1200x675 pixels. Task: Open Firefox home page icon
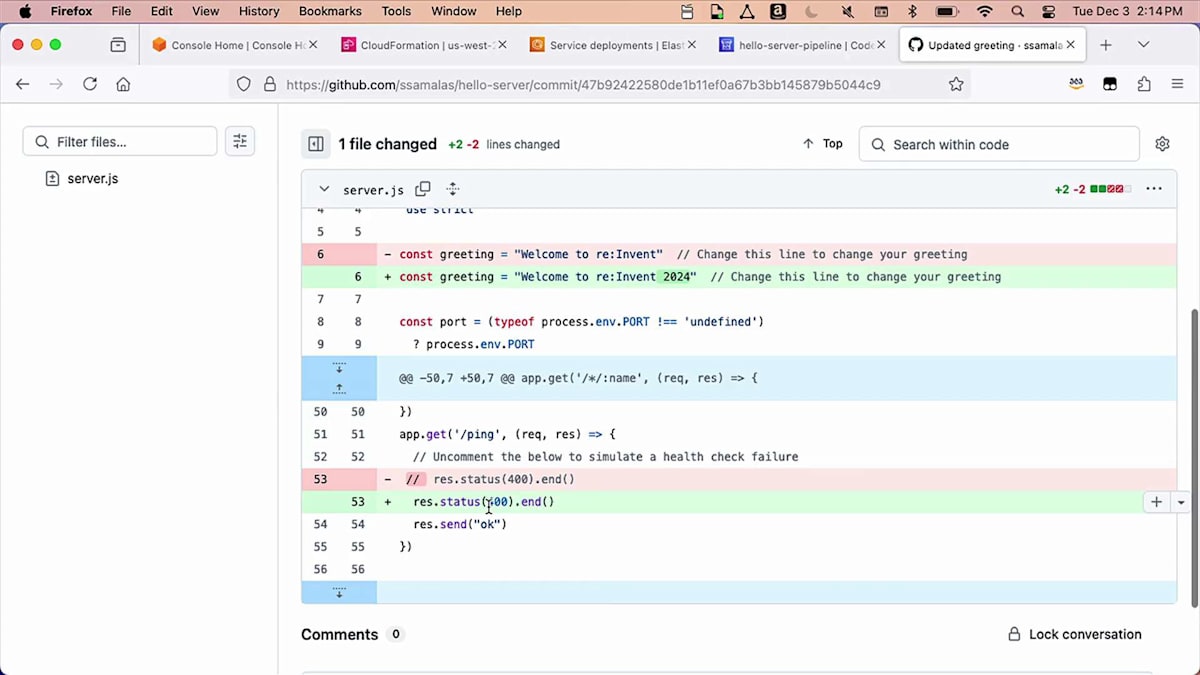click(123, 85)
